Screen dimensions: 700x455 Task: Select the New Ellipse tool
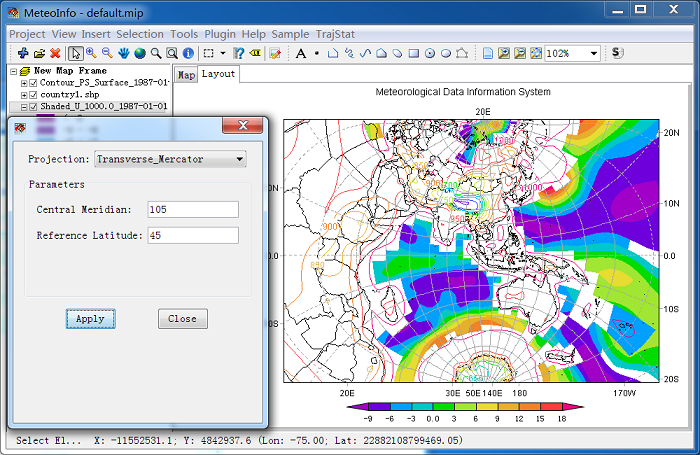coord(446,54)
